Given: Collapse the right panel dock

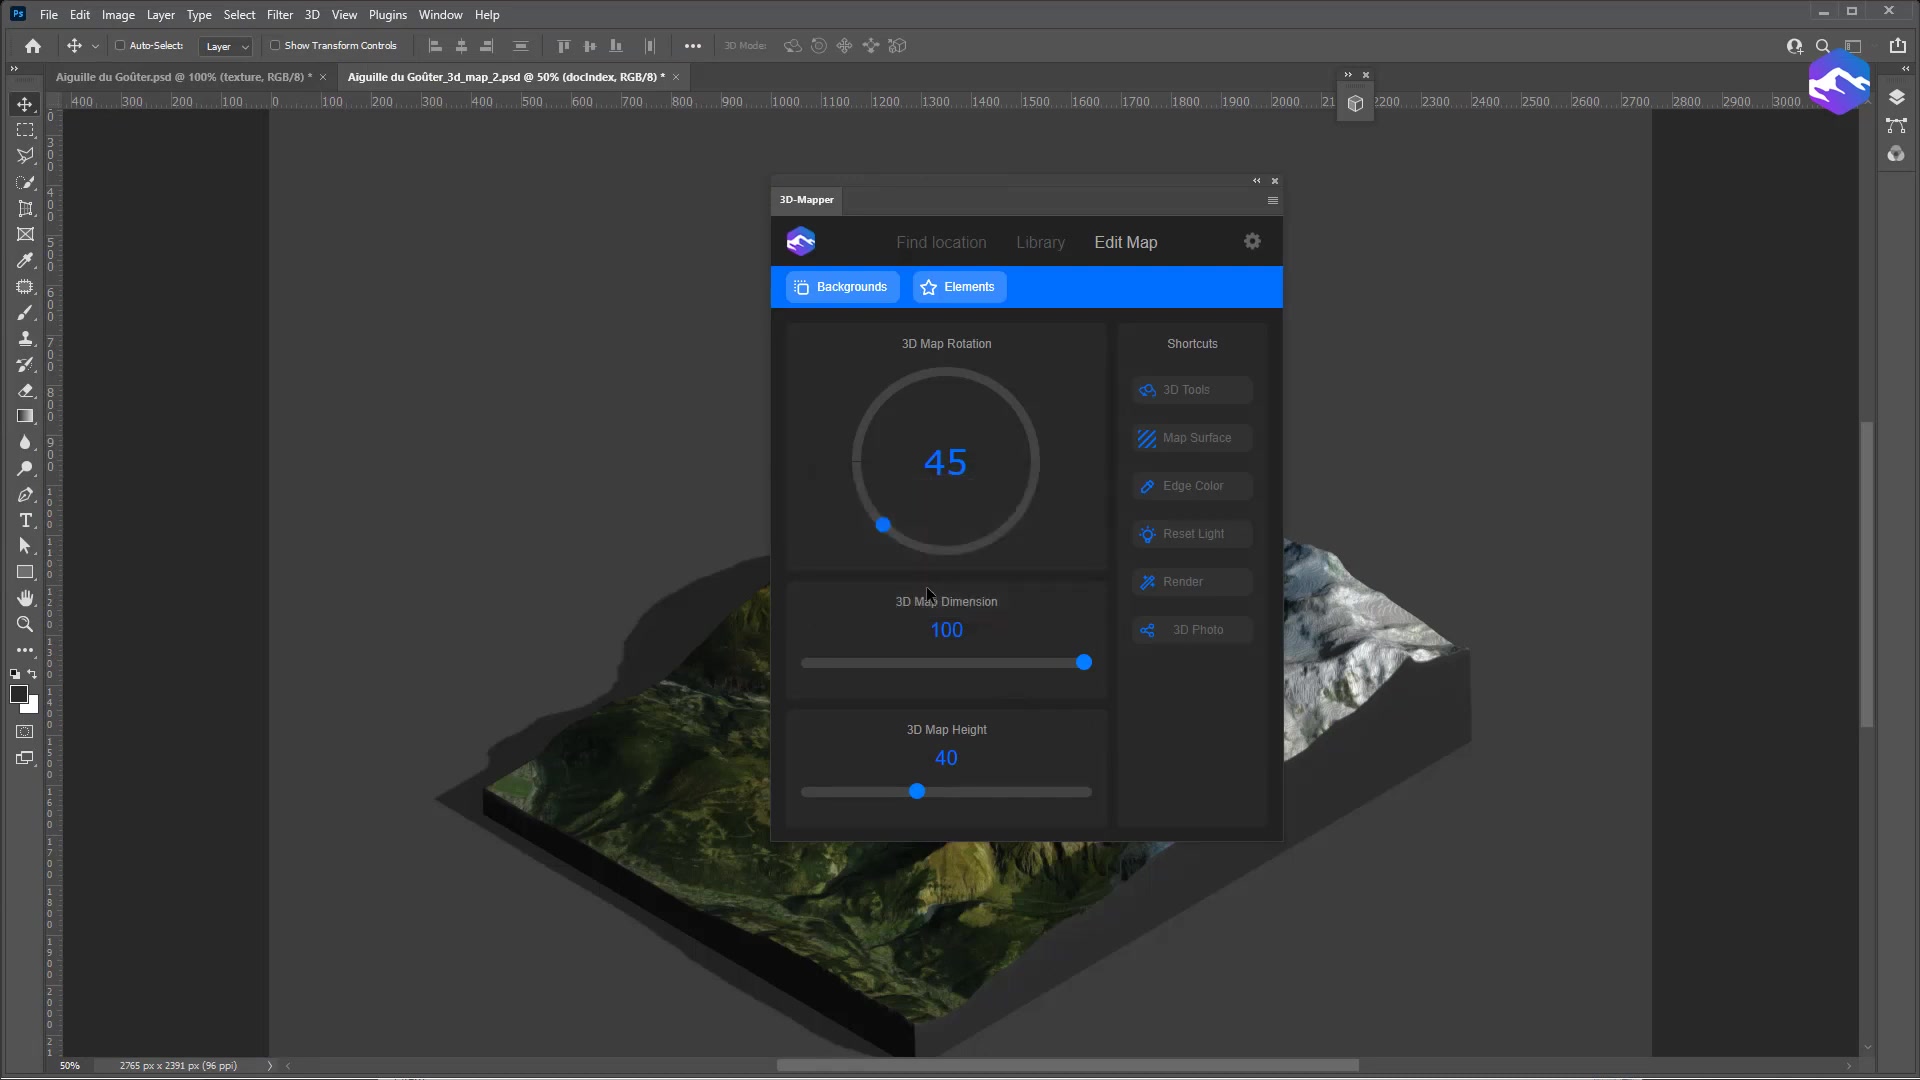Looking at the screenshot, I should pos(1906,68).
